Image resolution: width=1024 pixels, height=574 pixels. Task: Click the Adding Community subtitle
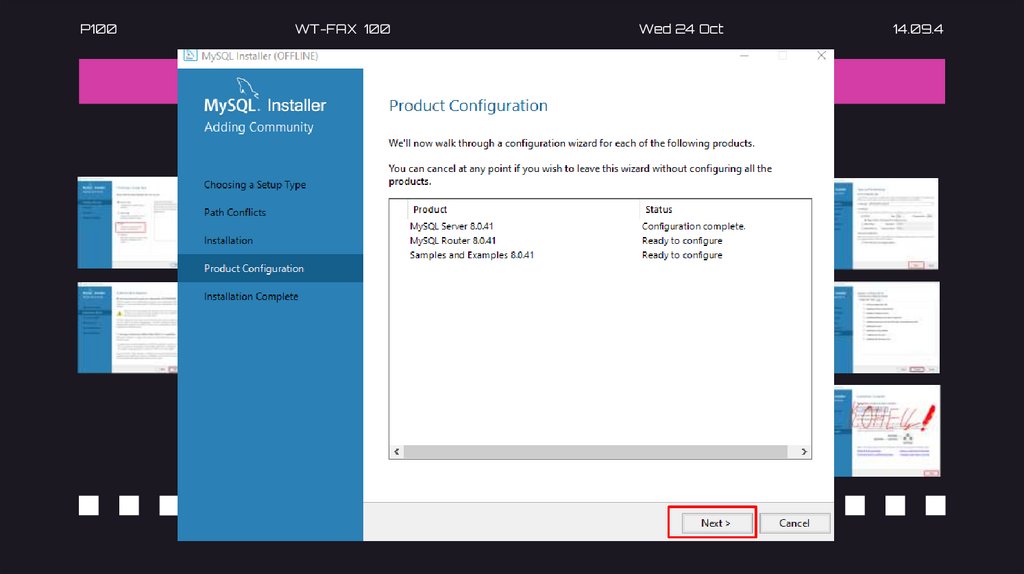click(259, 127)
